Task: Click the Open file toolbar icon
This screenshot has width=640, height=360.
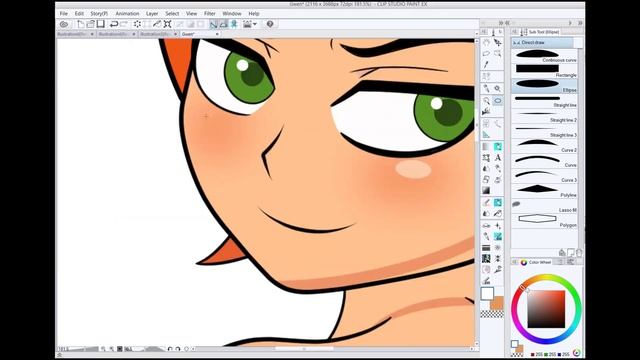Action: [91, 24]
